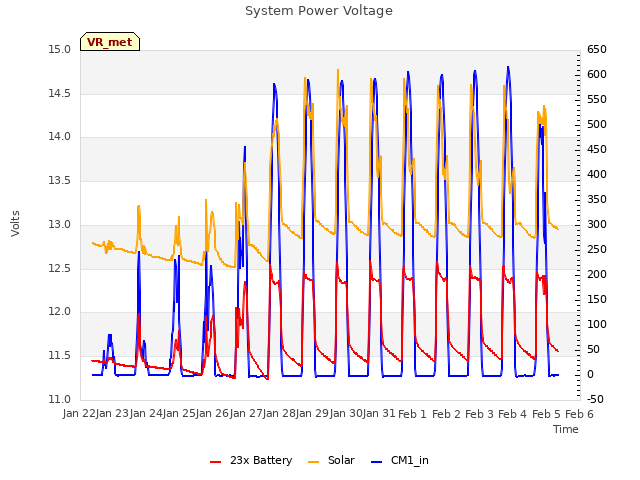Image resolution: width=640 pixels, height=480 pixels.
Task: Click the System Power Voltage chart title
Action: point(319,11)
